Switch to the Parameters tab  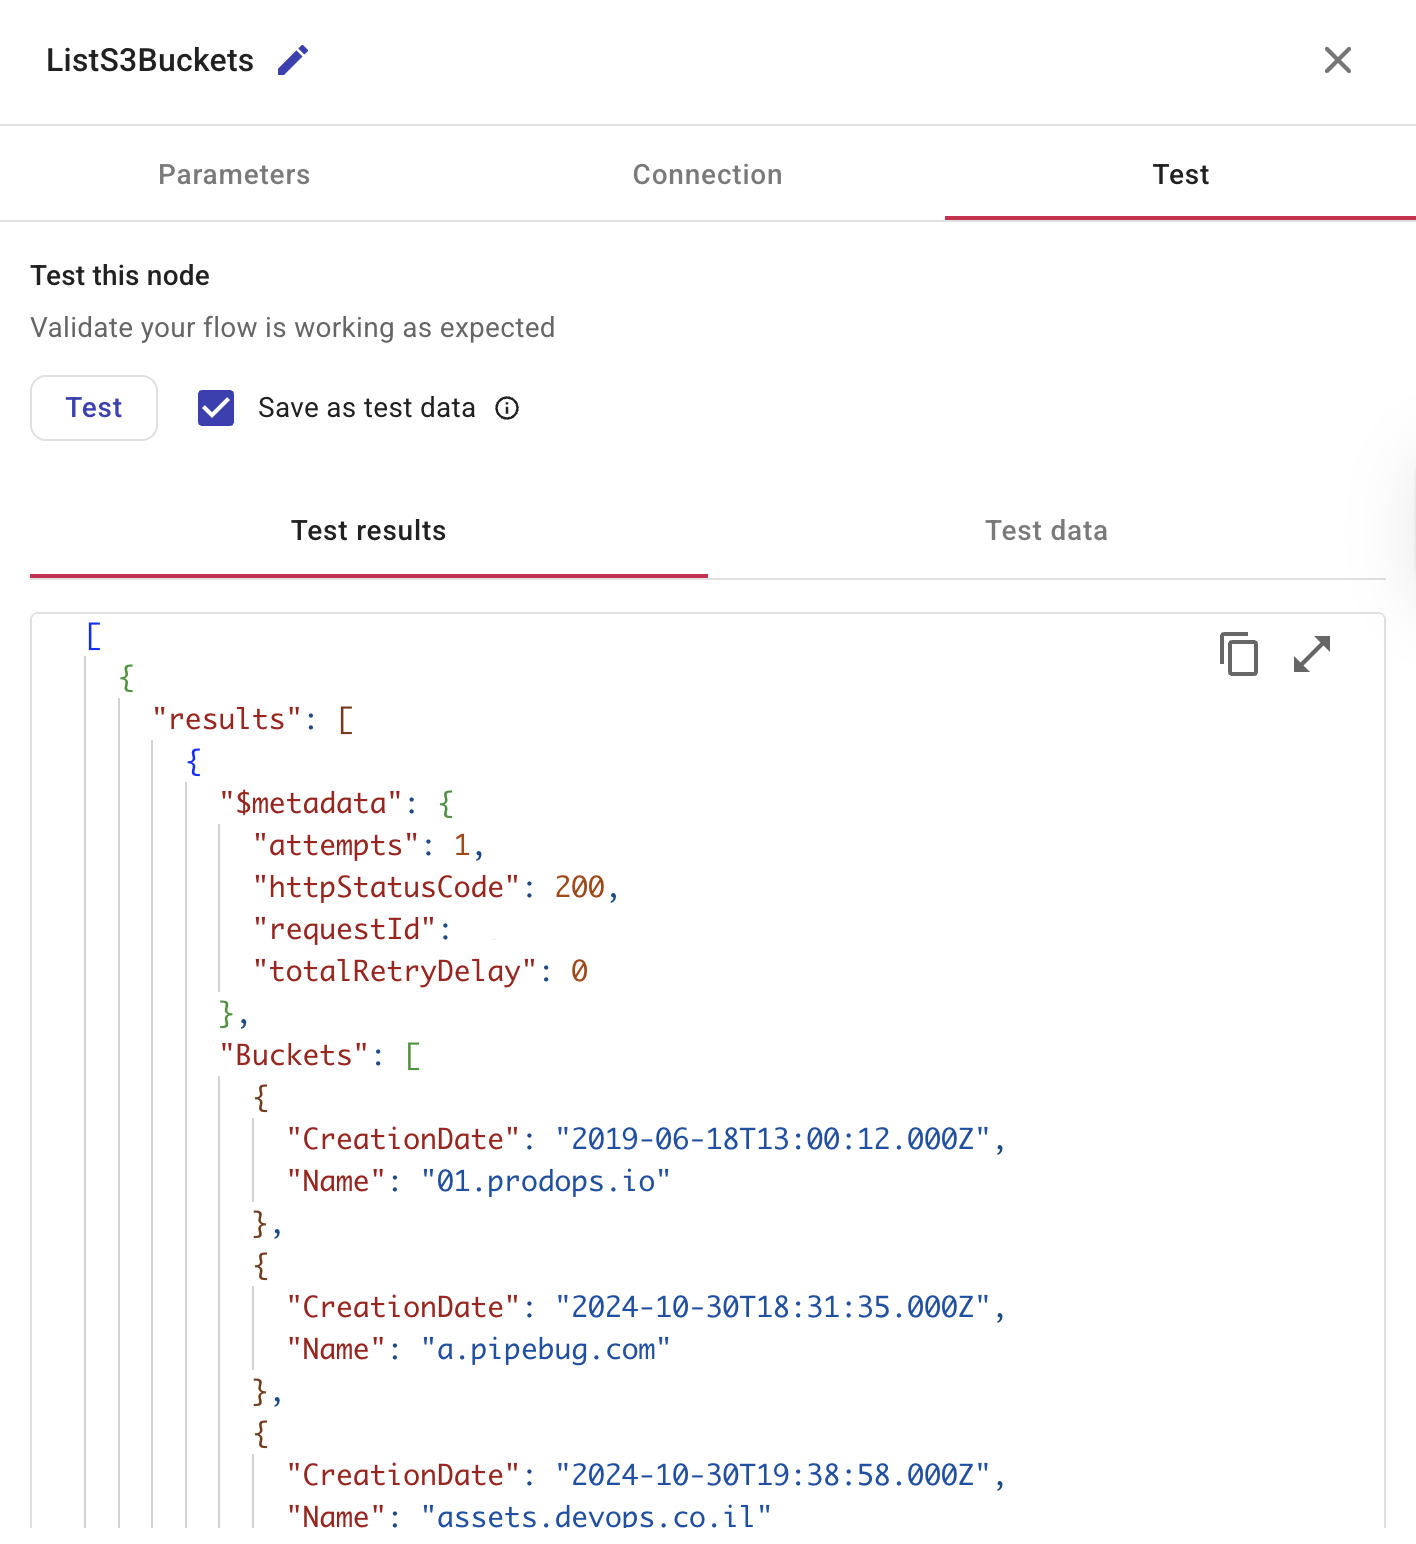click(234, 175)
